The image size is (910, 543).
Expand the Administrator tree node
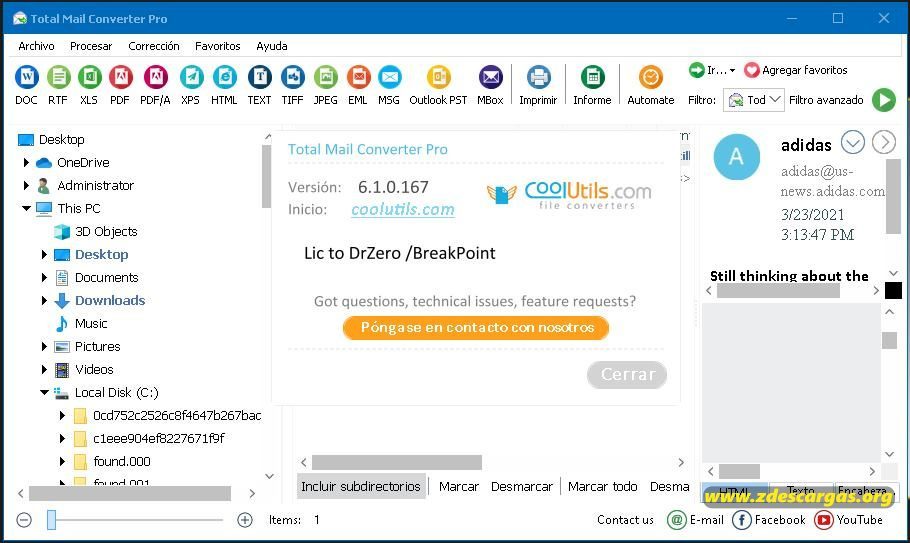[x=26, y=186]
